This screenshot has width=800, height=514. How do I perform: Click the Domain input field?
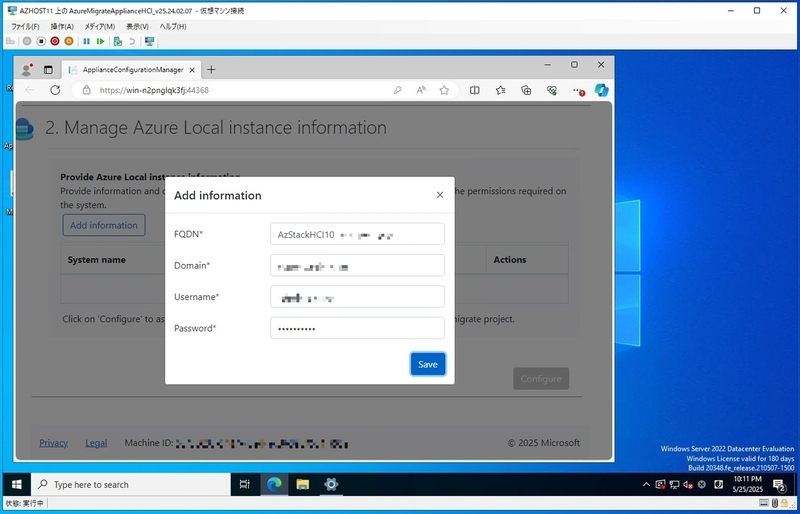357,265
